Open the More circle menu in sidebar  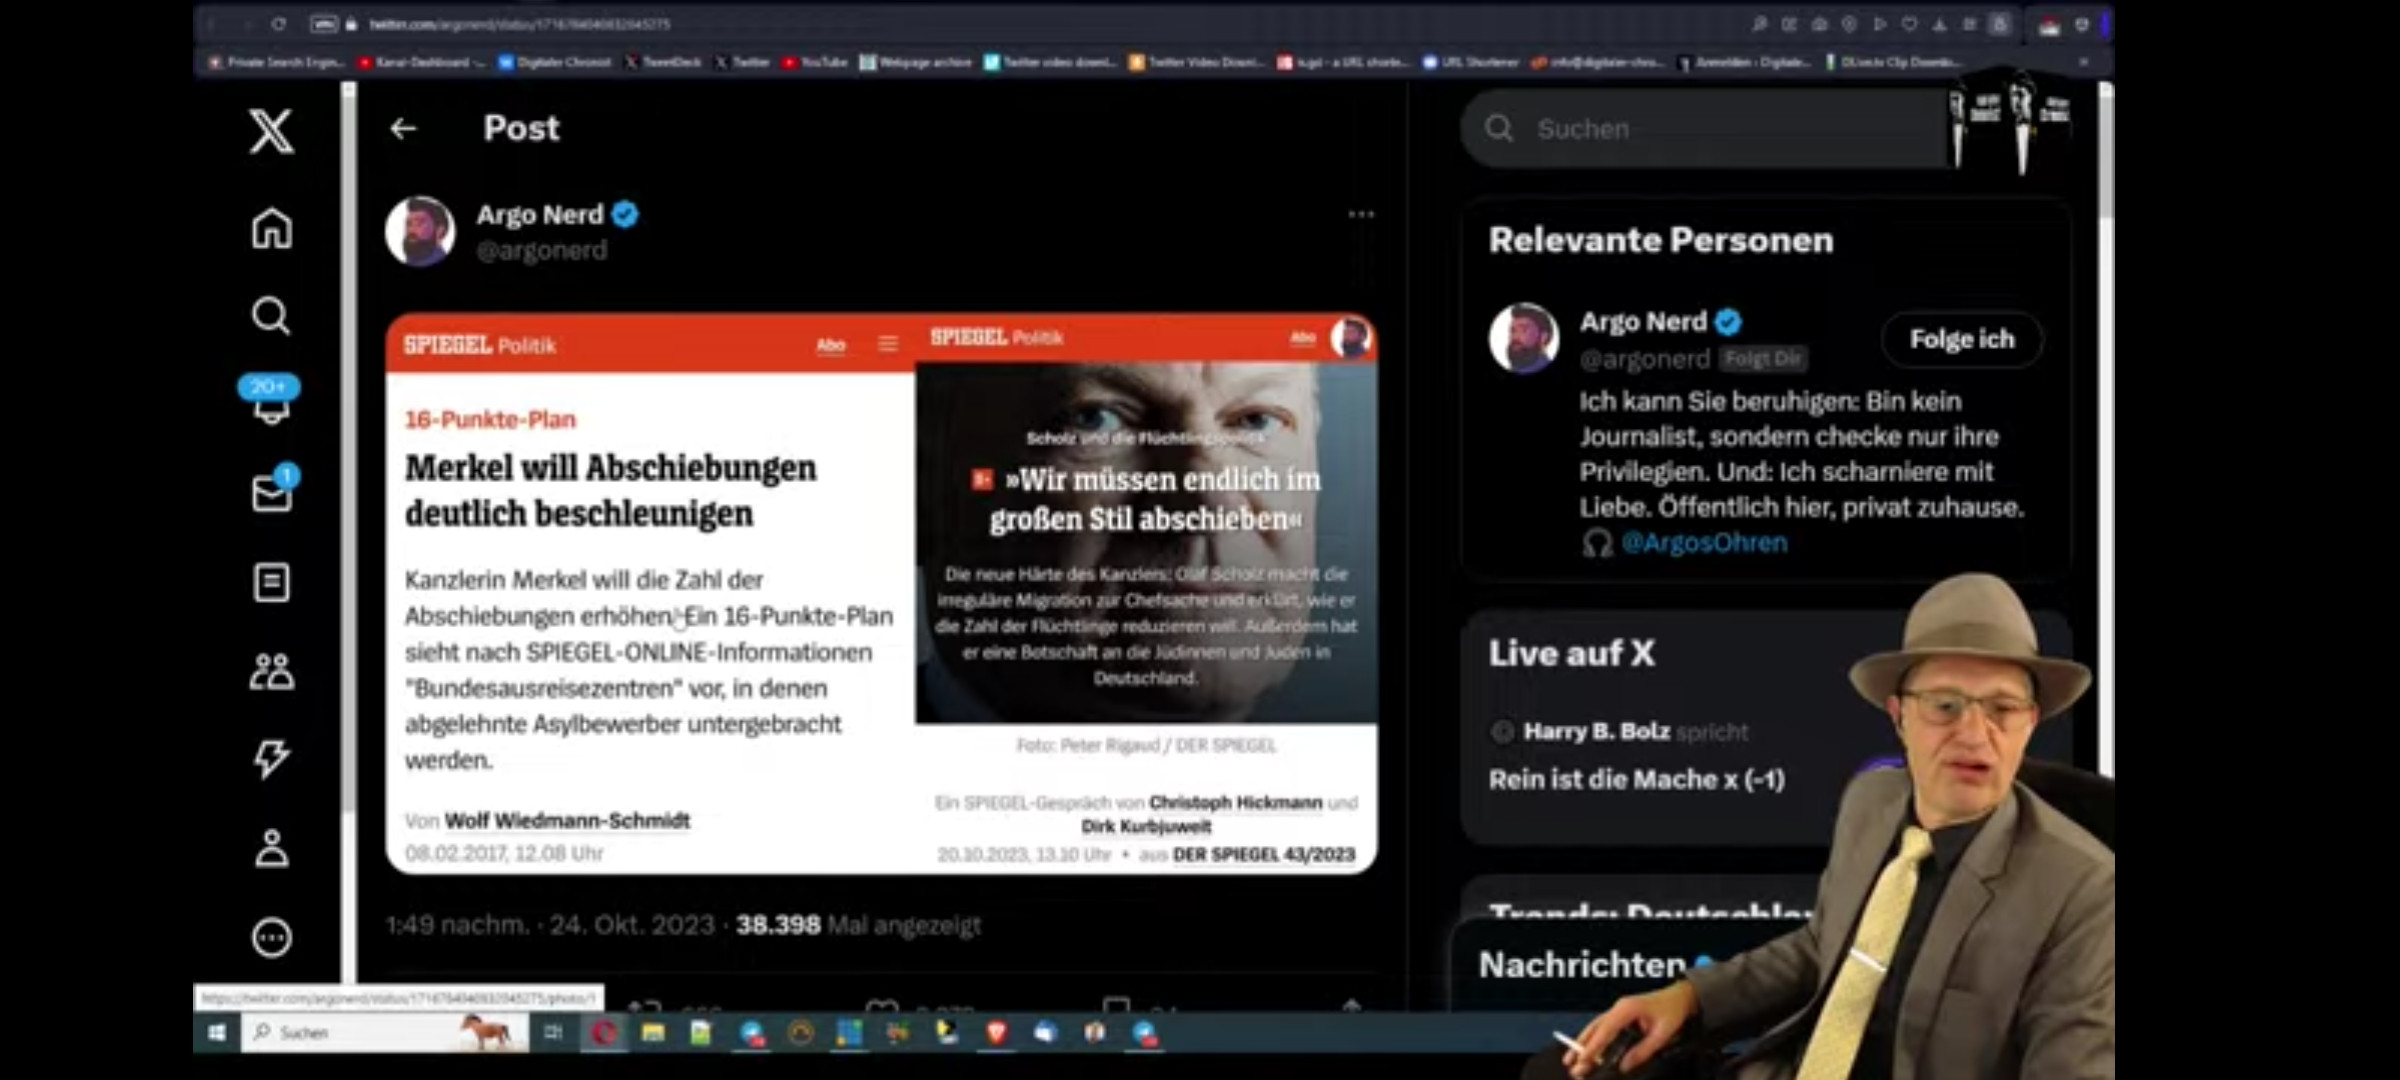pos(271,937)
